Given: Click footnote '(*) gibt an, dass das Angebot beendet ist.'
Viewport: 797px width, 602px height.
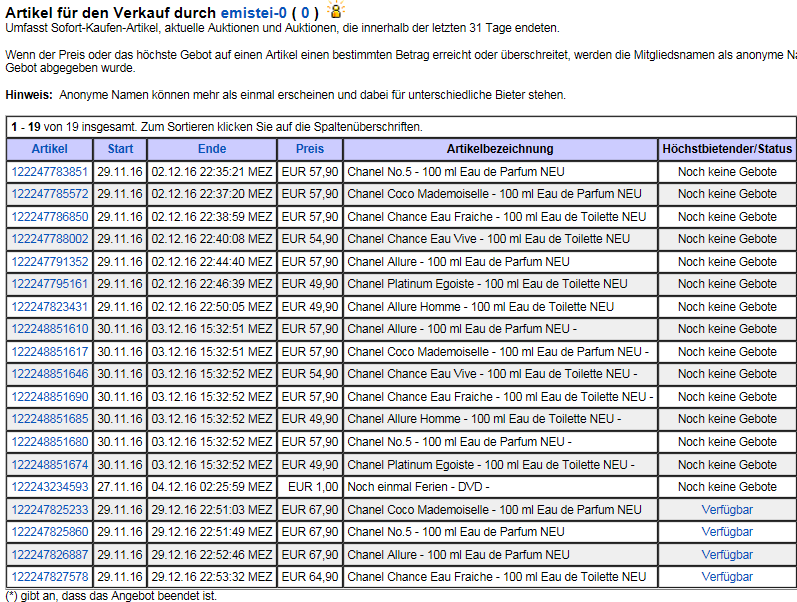Looking at the screenshot, I should point(111,595).
